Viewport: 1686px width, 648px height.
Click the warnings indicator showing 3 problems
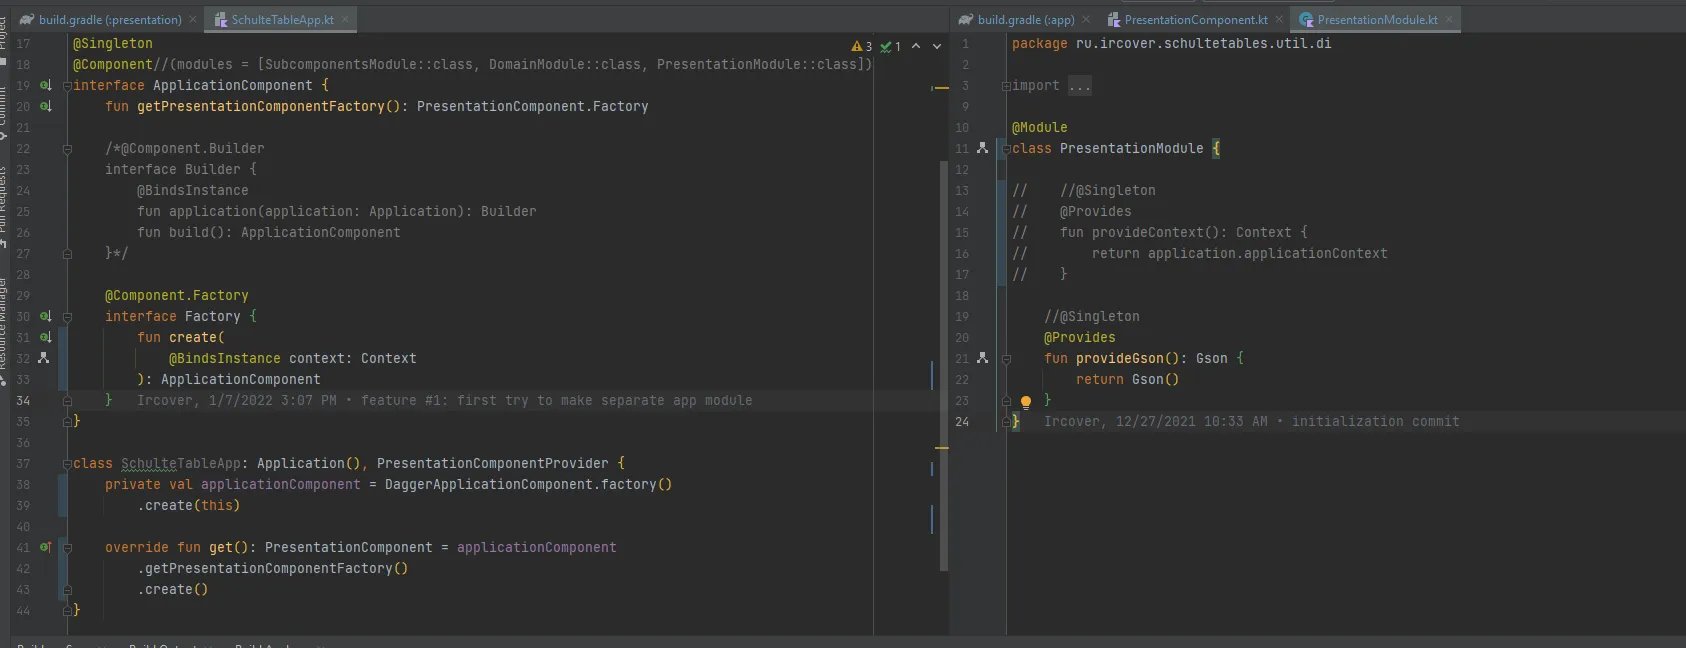(x=861, y=46)
